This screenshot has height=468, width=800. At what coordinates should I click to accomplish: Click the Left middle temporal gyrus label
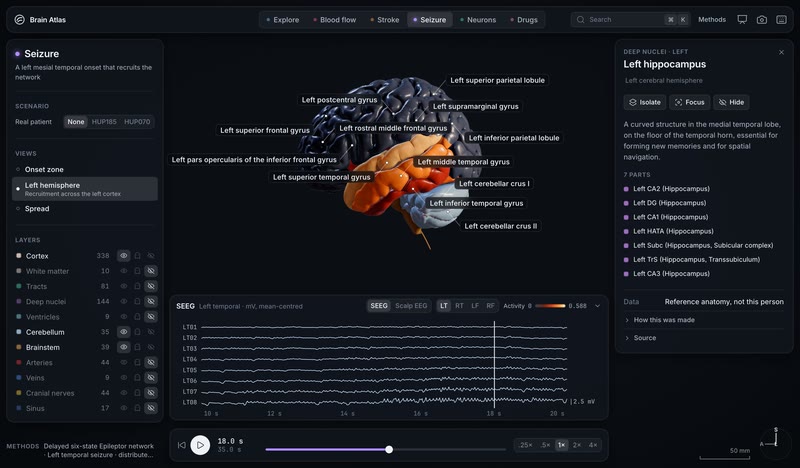[463, 162]
